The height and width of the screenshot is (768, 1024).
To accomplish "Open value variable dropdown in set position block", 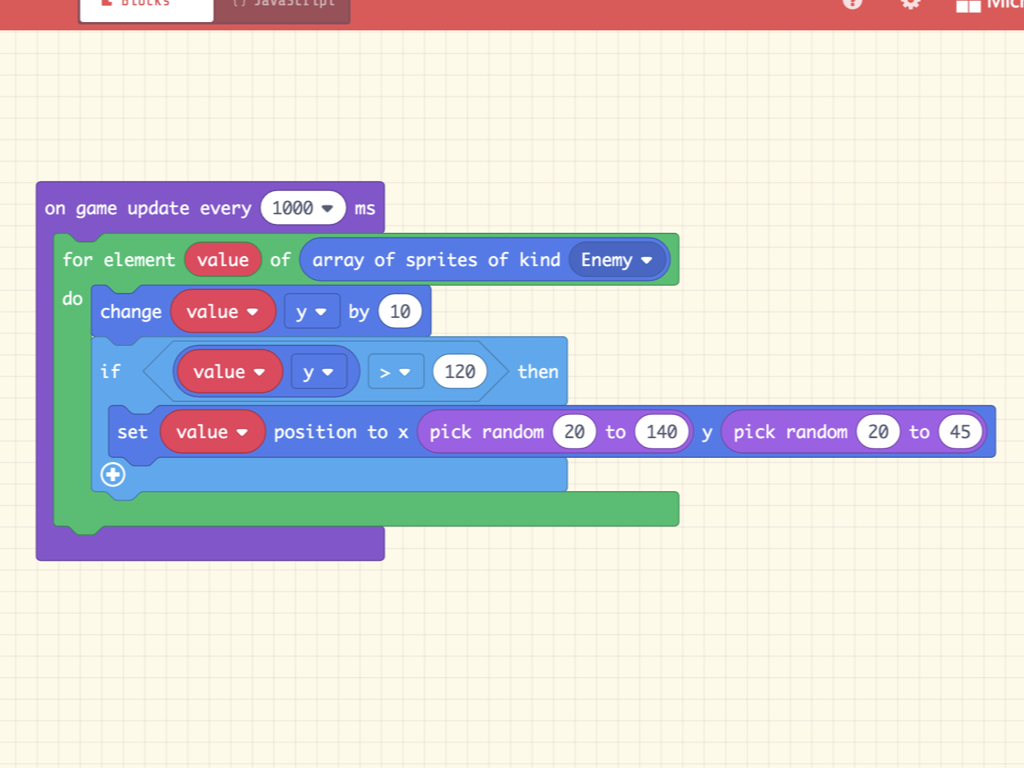I will [x=212, y=432].
